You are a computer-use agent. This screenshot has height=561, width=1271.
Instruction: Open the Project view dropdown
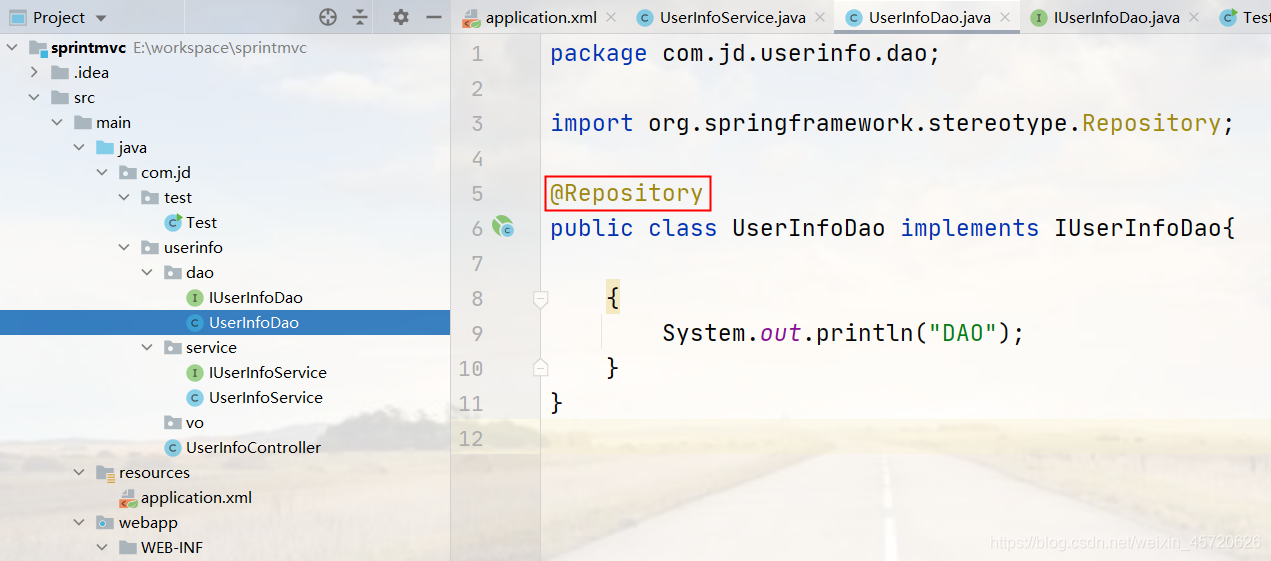[x=100, y=18]
